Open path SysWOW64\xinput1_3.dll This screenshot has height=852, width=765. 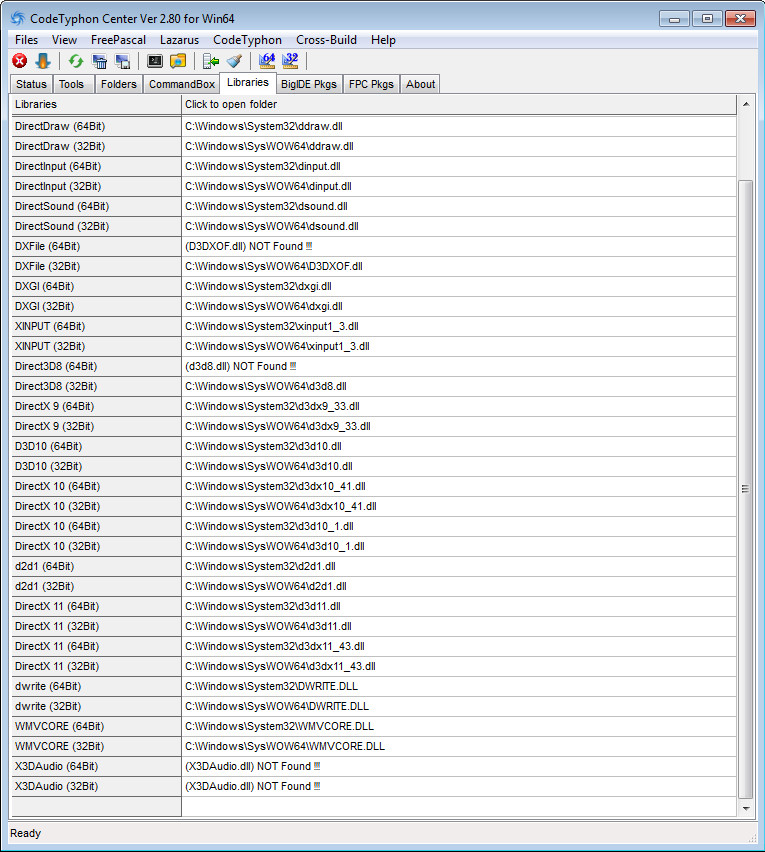pos(459,346)
